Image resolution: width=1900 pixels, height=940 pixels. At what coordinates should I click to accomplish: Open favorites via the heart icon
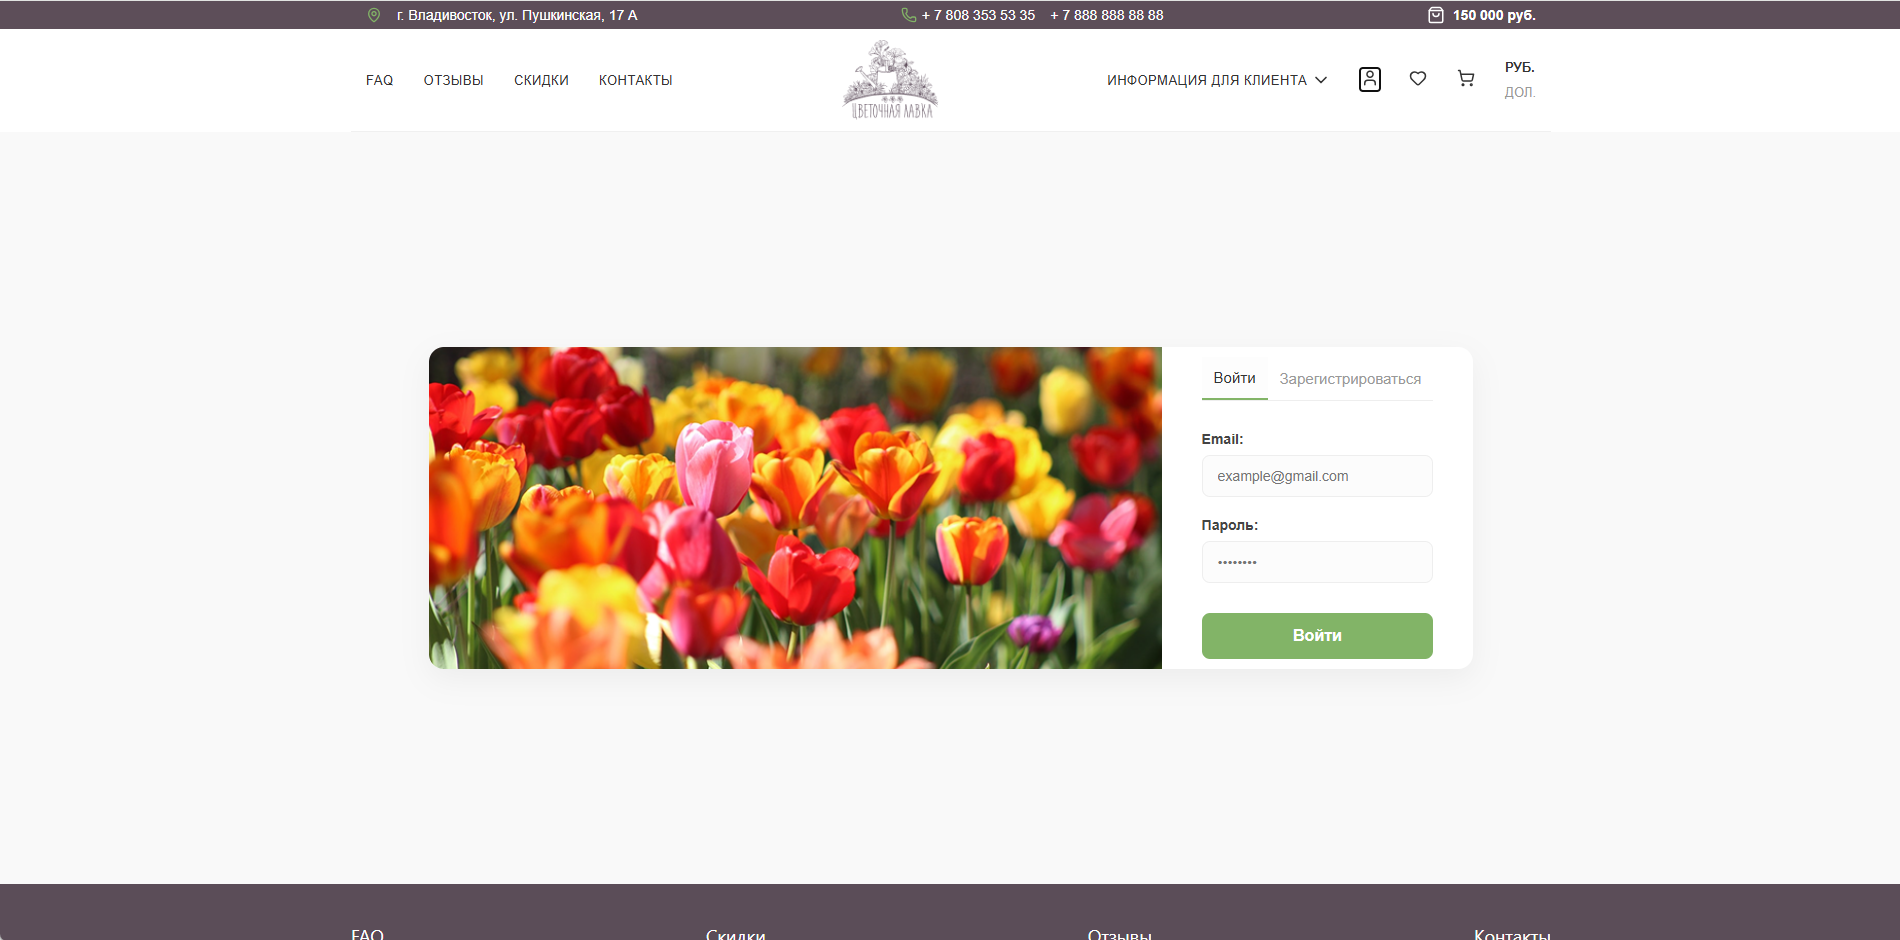[x=1418, y=78]
